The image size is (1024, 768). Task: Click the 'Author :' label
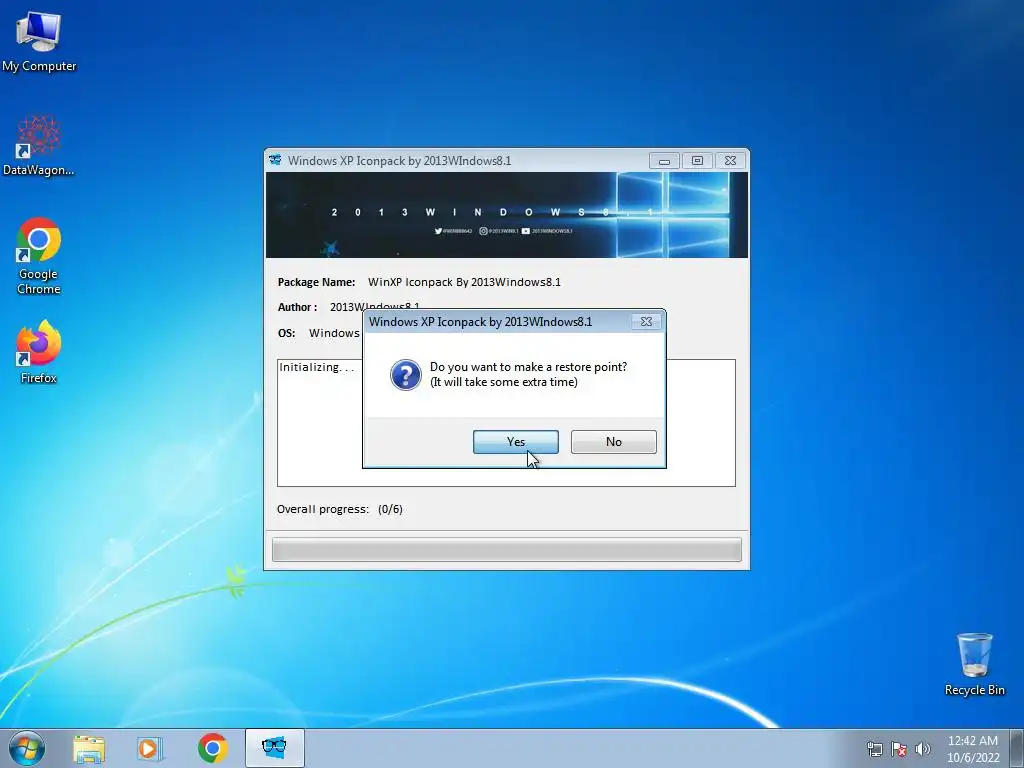point(297,307)
